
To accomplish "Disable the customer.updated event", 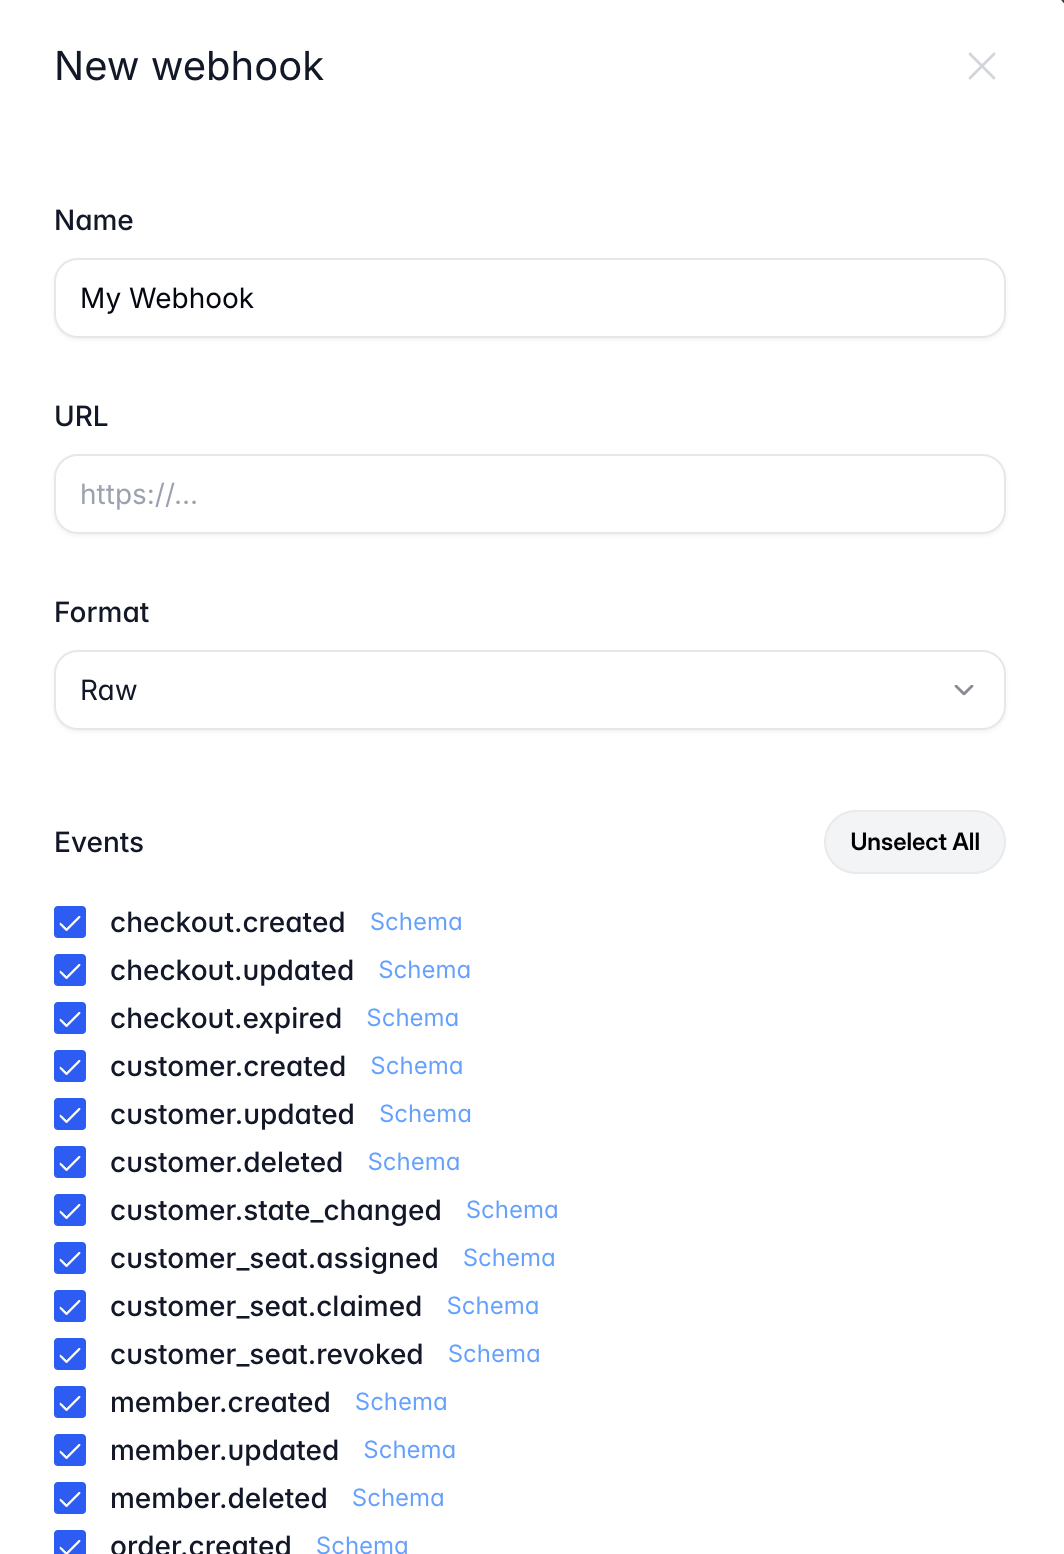I will (x=70, y=1114).
